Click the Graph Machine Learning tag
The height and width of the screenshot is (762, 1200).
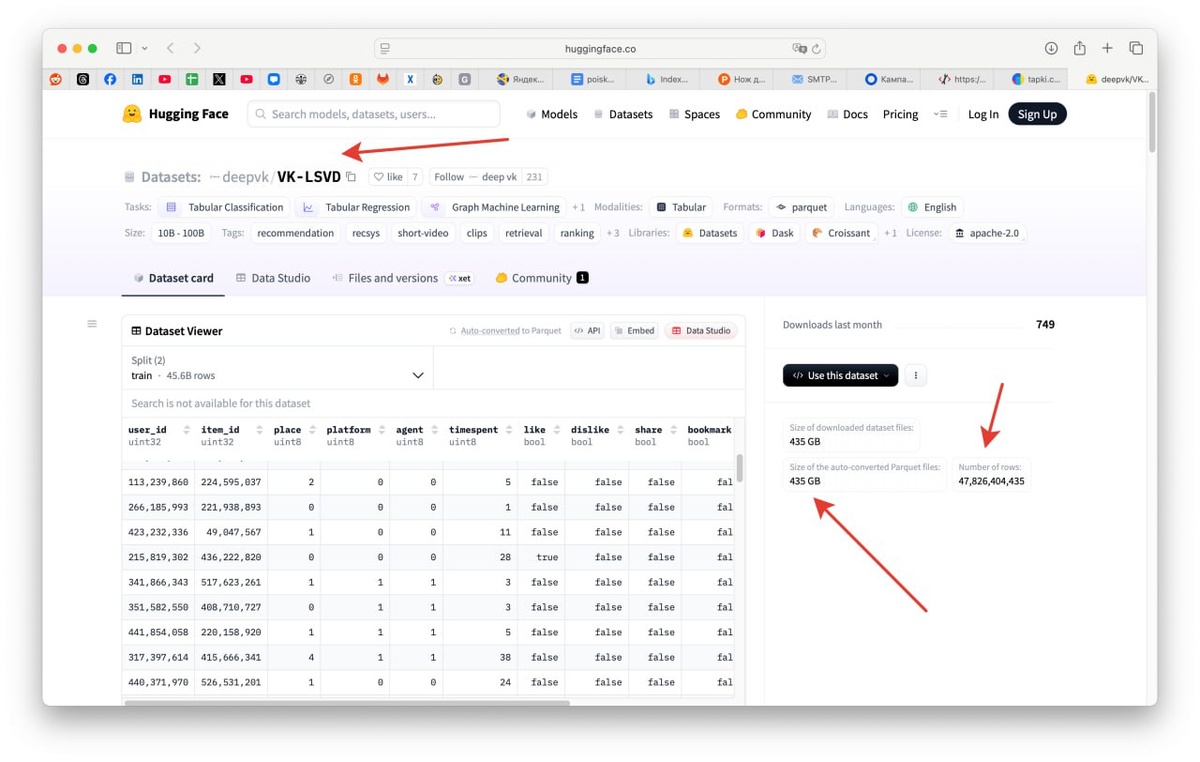click(x=494, y=207)
